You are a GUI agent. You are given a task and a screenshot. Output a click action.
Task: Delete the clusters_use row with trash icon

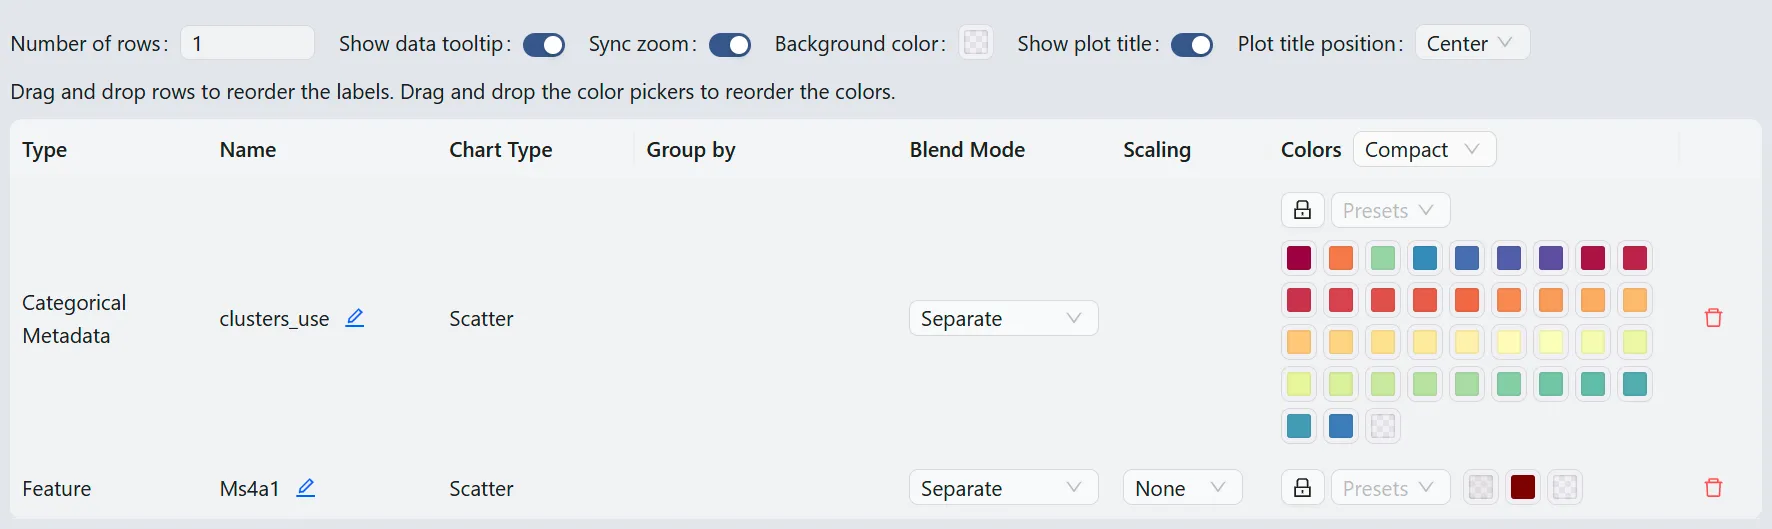(1713, 318)
